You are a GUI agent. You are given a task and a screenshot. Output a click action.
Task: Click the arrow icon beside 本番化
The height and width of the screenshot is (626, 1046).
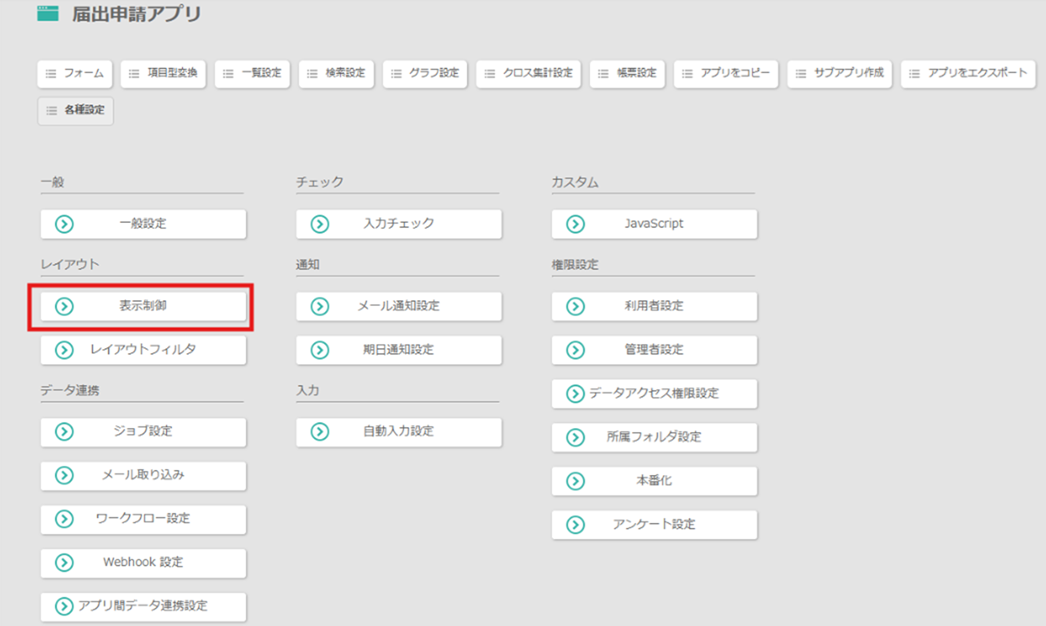[575, 480]
